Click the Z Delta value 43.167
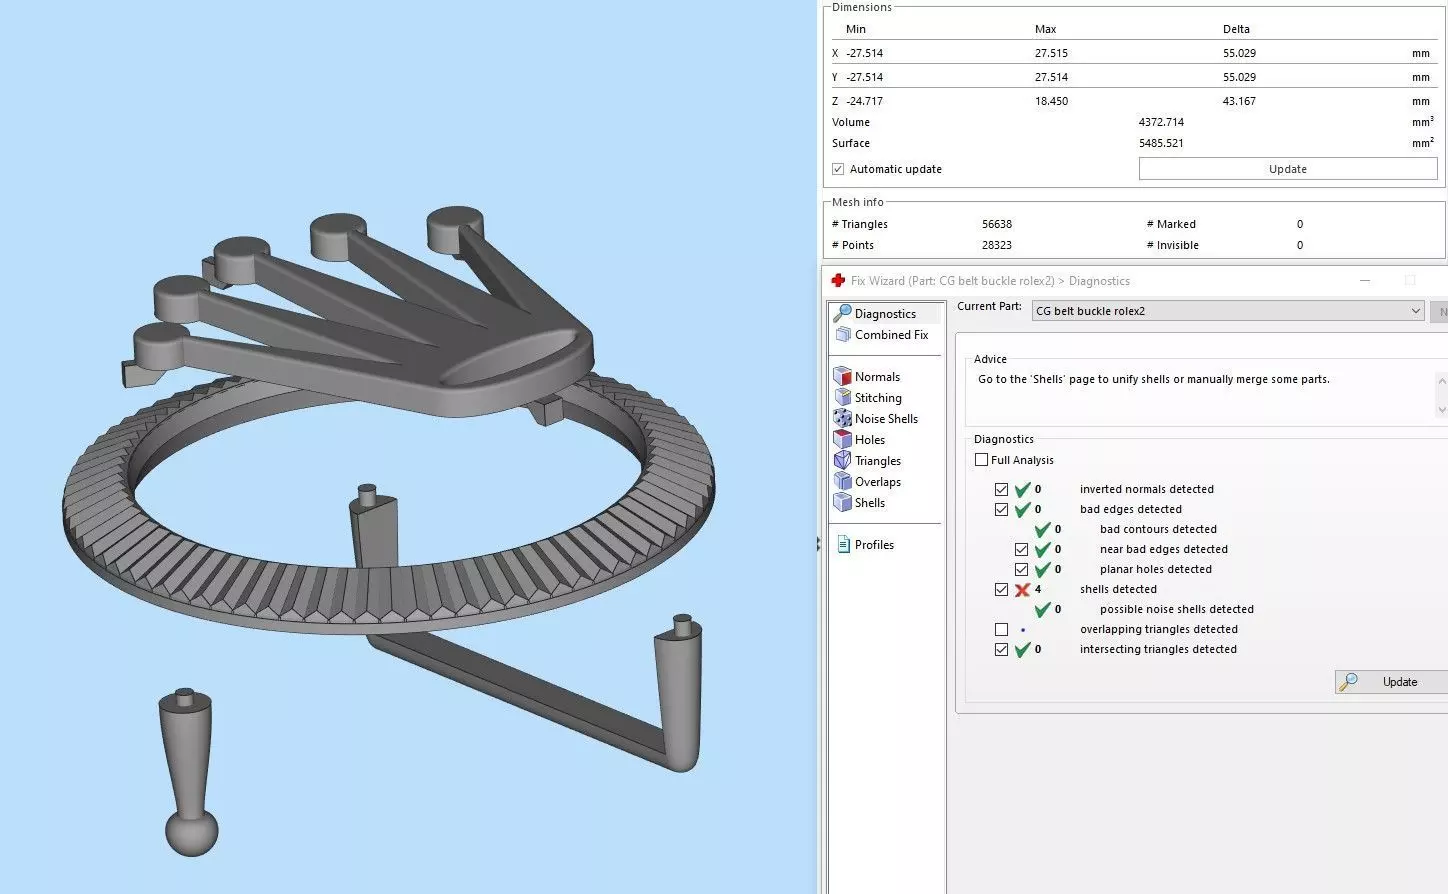 1239,101
